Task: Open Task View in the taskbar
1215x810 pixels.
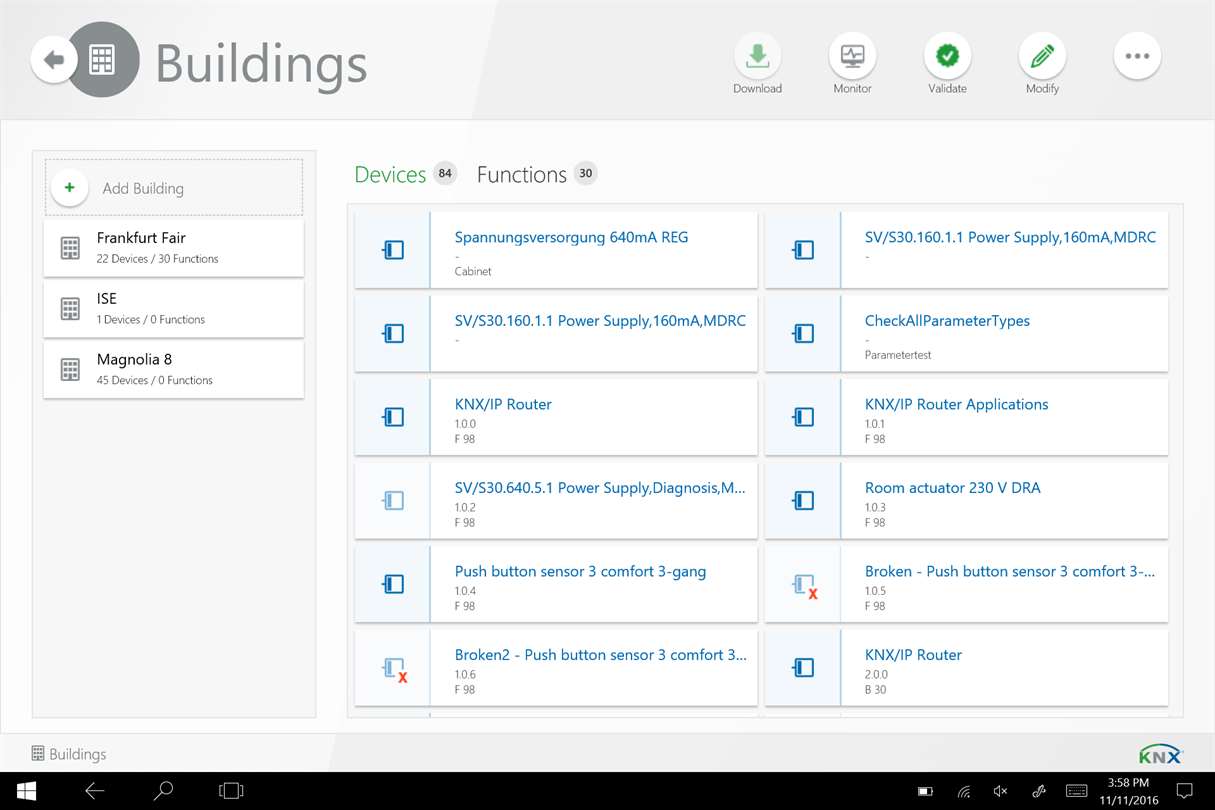Action: coord(231,791)
